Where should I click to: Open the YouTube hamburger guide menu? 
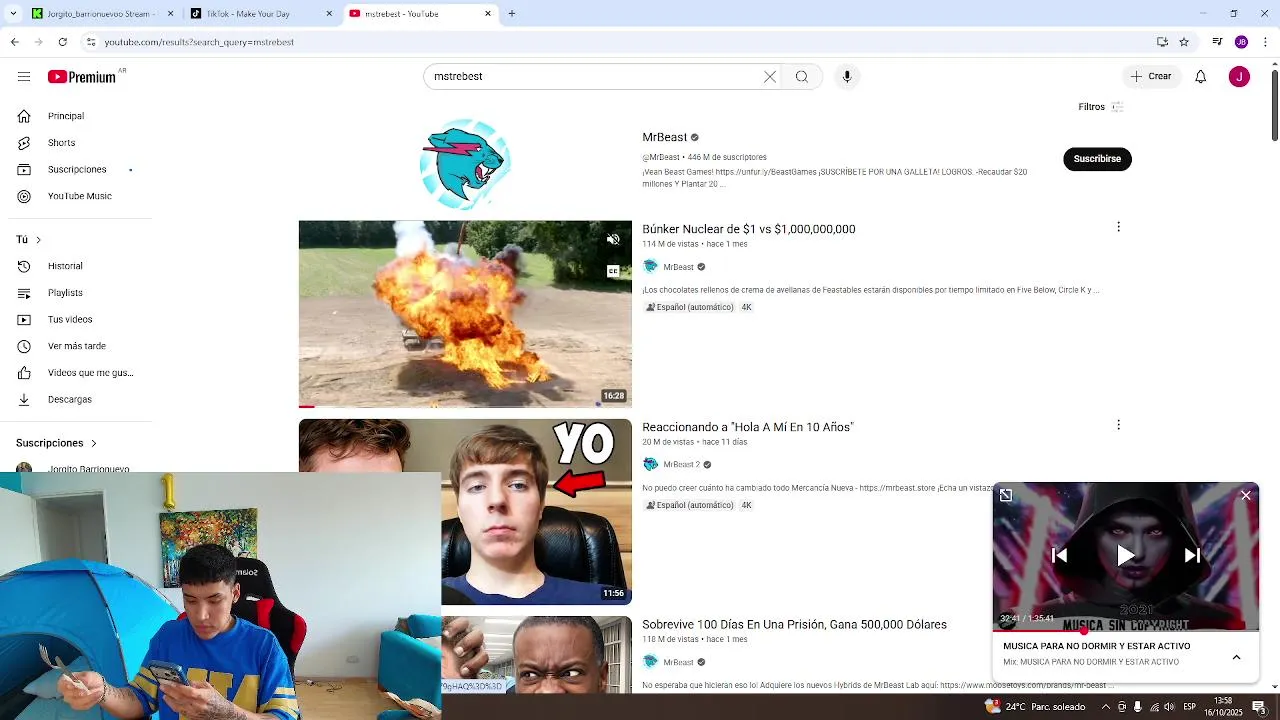click(24, 77)
